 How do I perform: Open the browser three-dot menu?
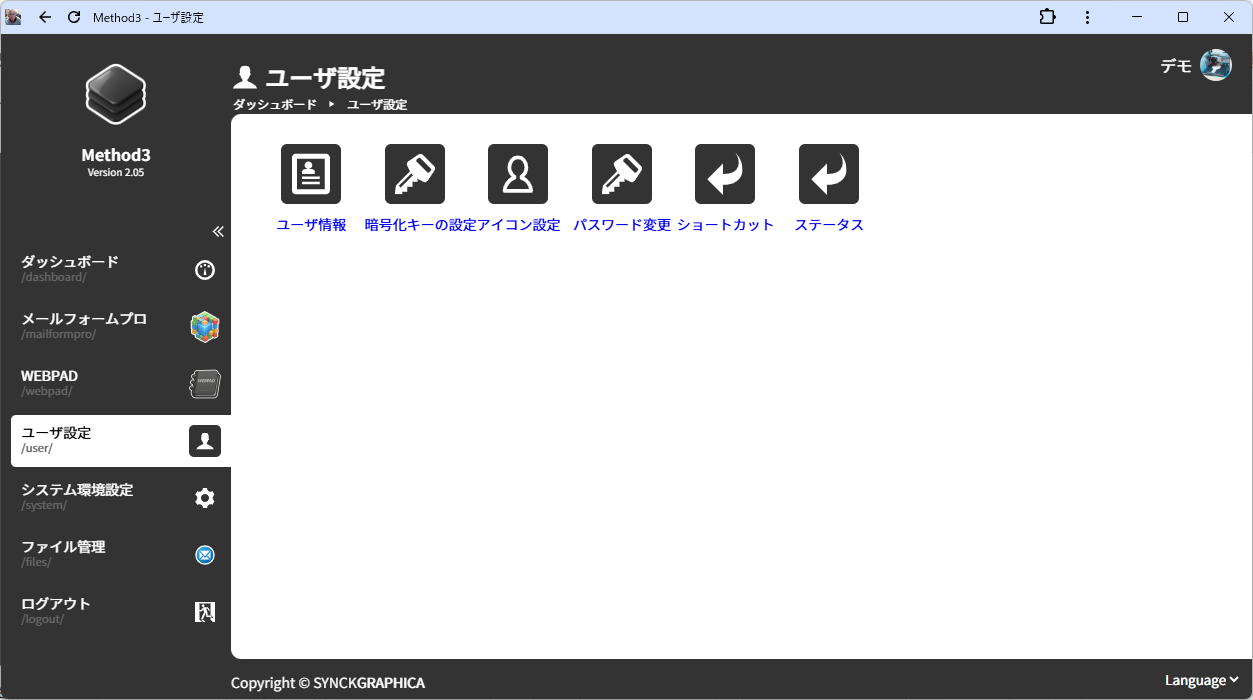[x=1088, y=17]
